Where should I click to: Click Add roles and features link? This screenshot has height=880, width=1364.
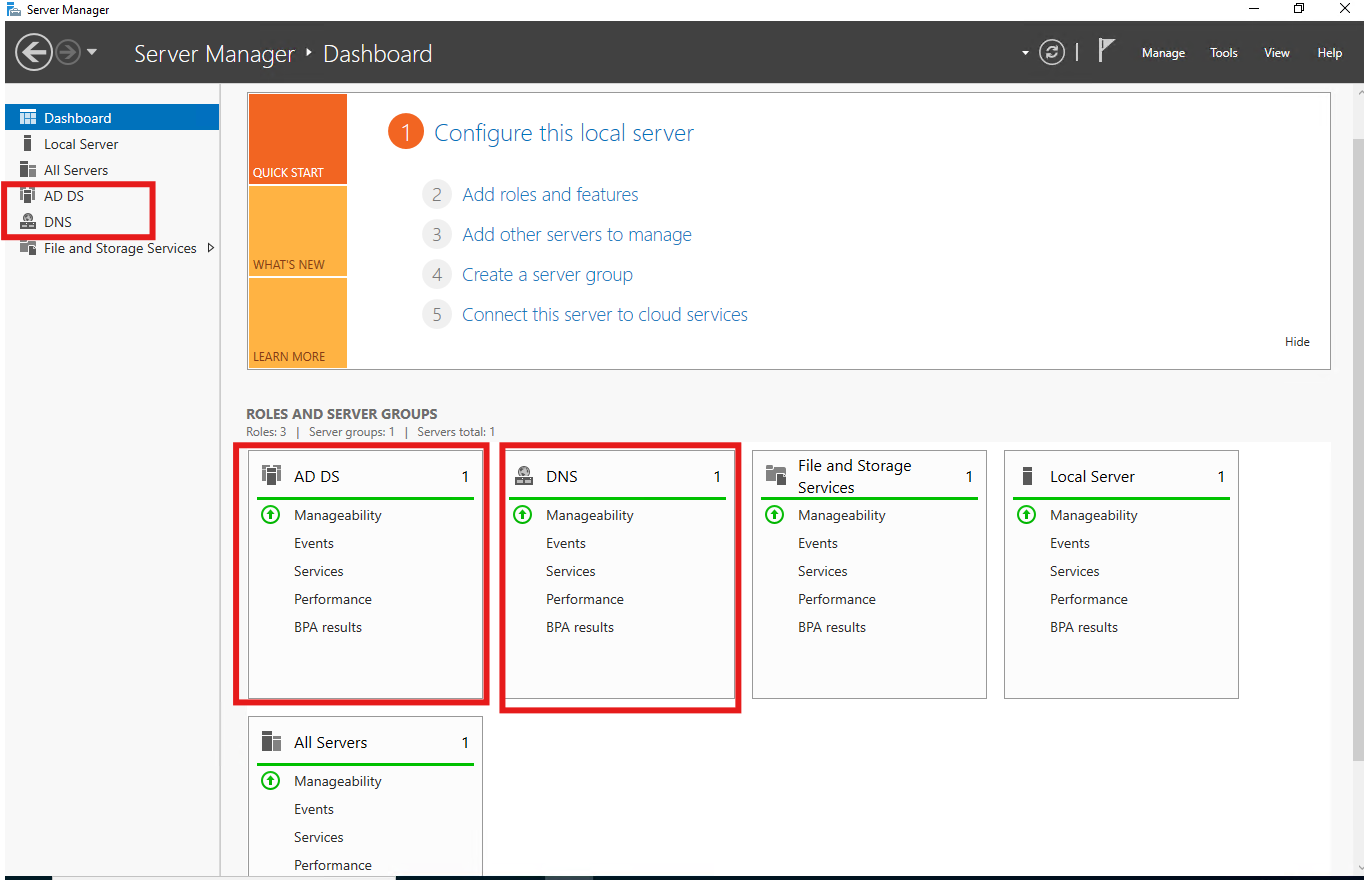pyautogui.click(x=550, y=195)
